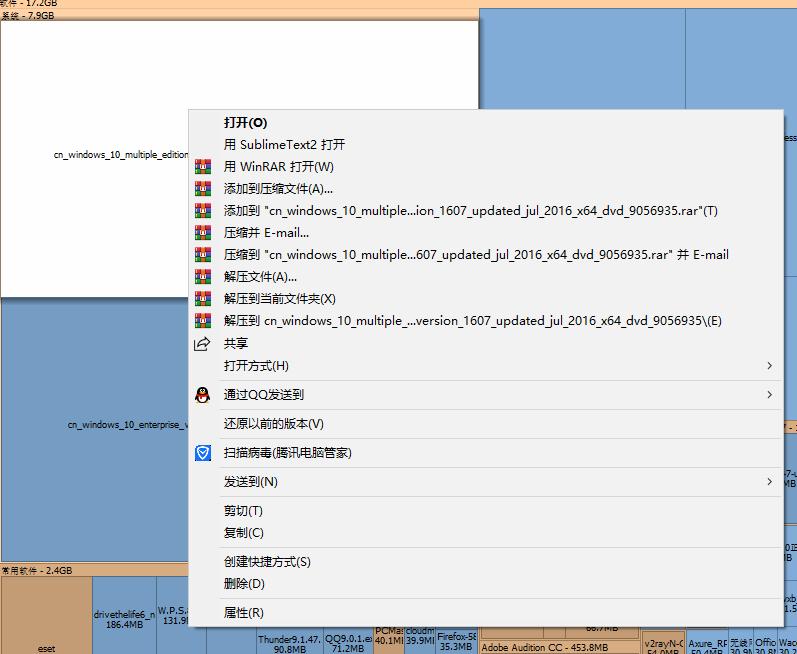Select the W.P.S. 131.9 block

(173, 615)
